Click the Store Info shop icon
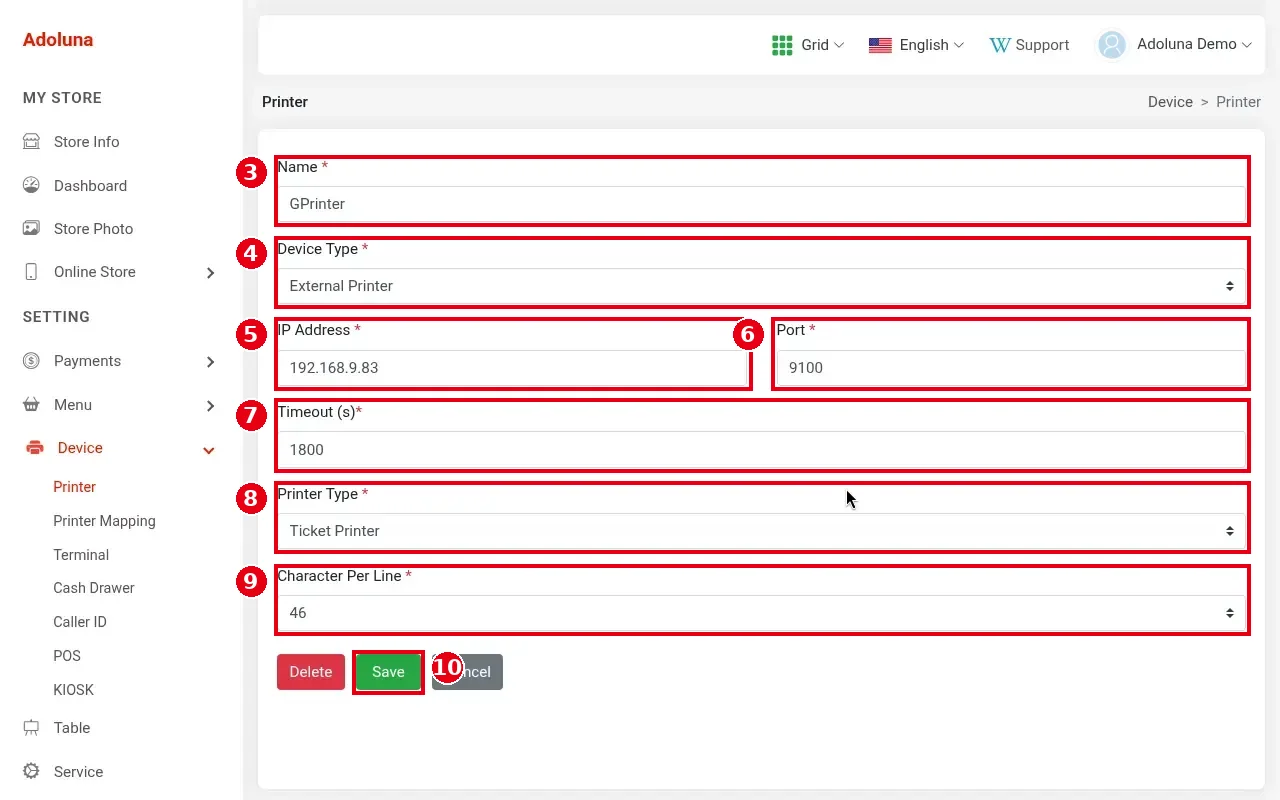Image resolution: width=1280 pixels, height=800 pixels. [31, 141]
